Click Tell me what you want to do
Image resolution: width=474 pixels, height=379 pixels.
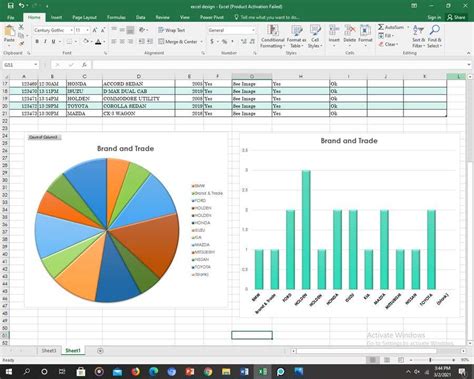pyautogui.click(x=267, y=17)
